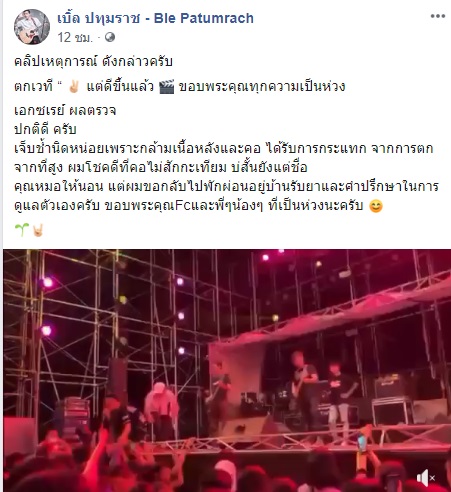Click the performer in white cap on stage
The image size is (451, 492).
coord(162,411)
